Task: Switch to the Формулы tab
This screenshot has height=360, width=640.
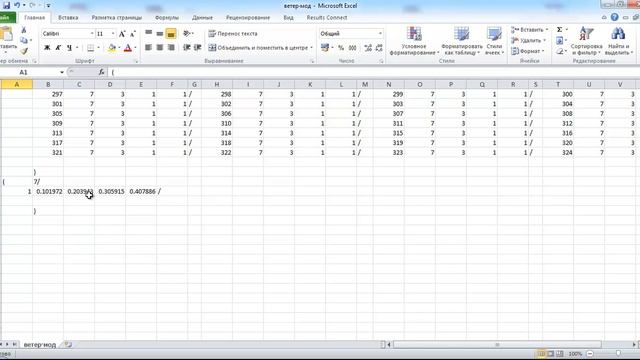Action: click(x=167, y=18)
